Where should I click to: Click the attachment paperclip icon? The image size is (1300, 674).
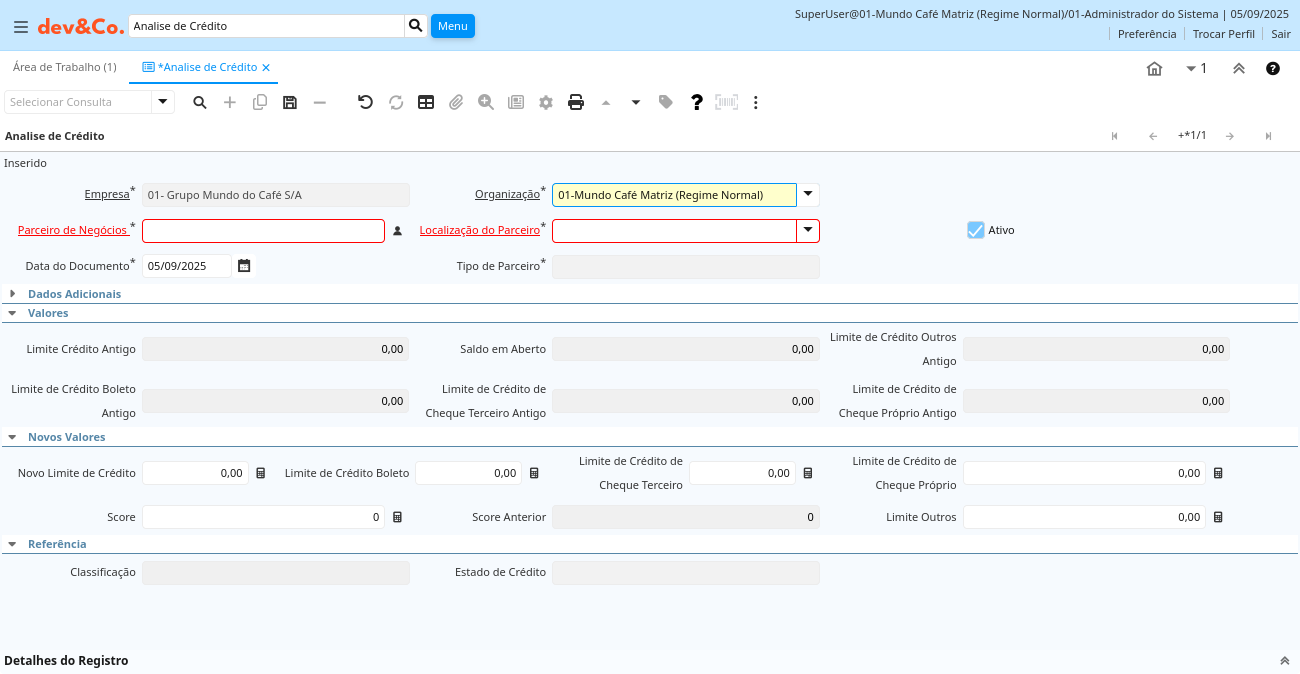[x=456, y=102]
